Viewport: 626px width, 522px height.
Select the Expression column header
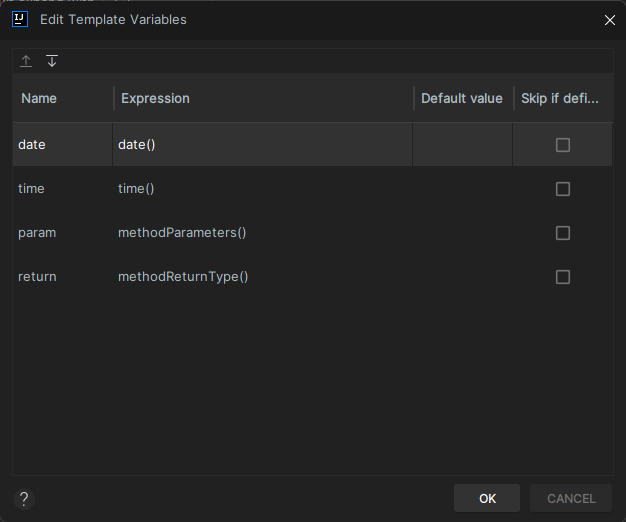pos(264,98)
